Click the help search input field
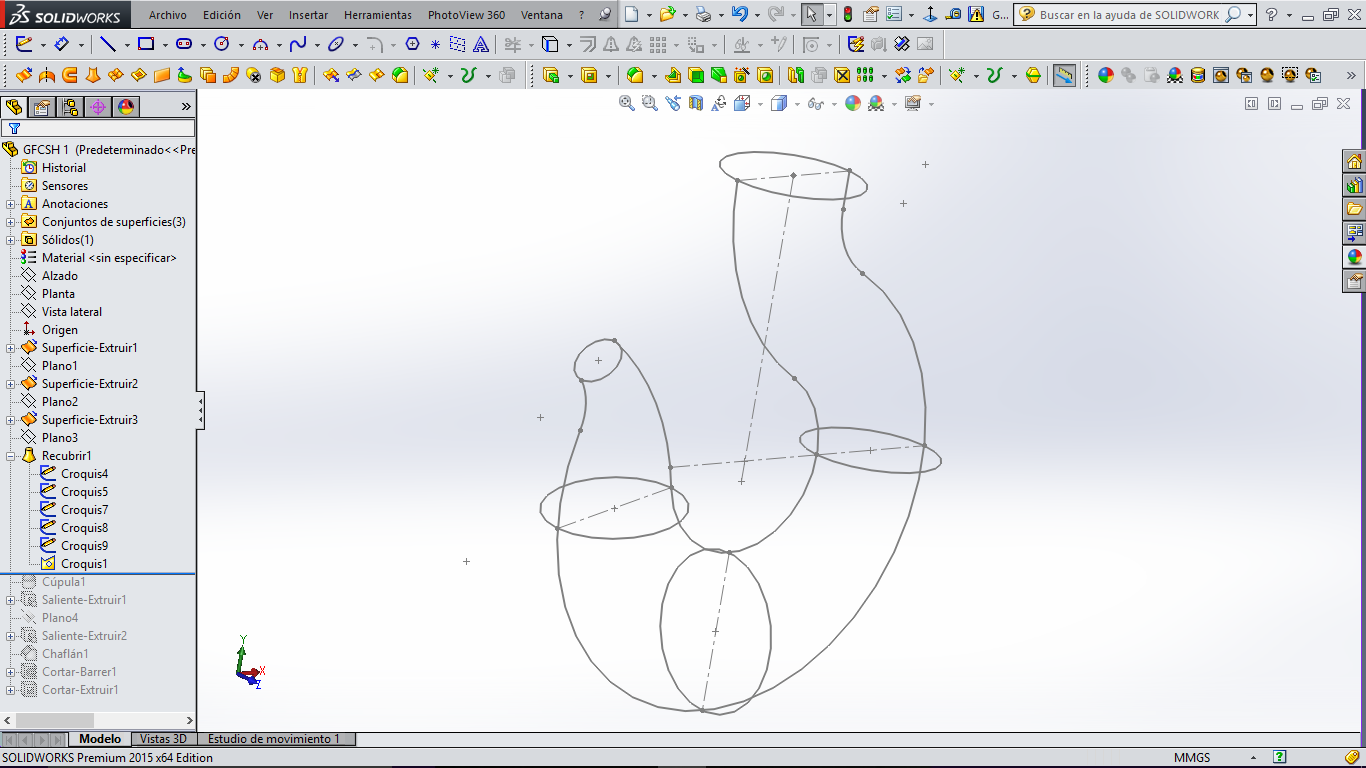The width and height of the screenshot is (1366, 768). pyautogui.click(x=1130, y=15)
